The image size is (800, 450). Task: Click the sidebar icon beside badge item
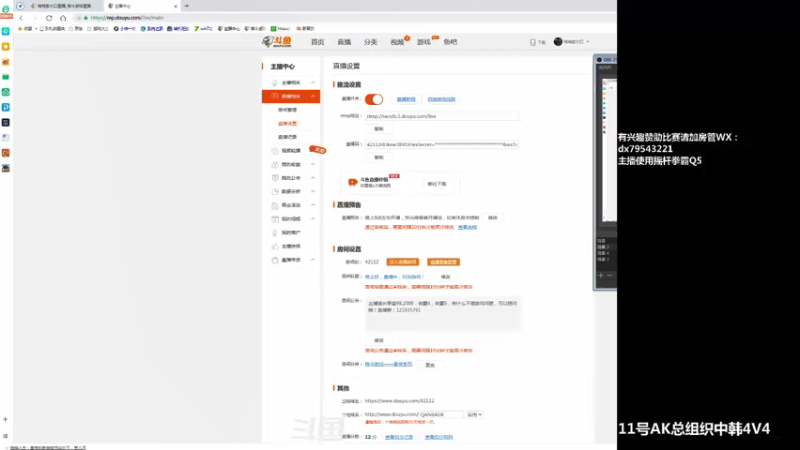coord(274,151)
